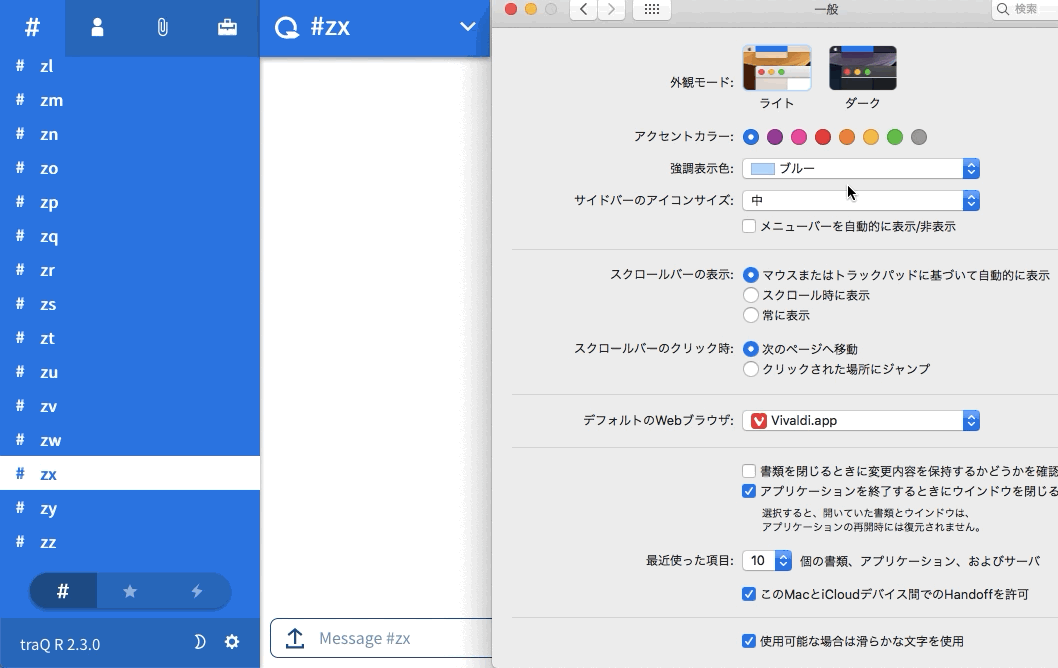Show all channels with bottom hash filter
Image resolution: width=1058 pixels, height=668 pixels.
click(x=63, y=591)
